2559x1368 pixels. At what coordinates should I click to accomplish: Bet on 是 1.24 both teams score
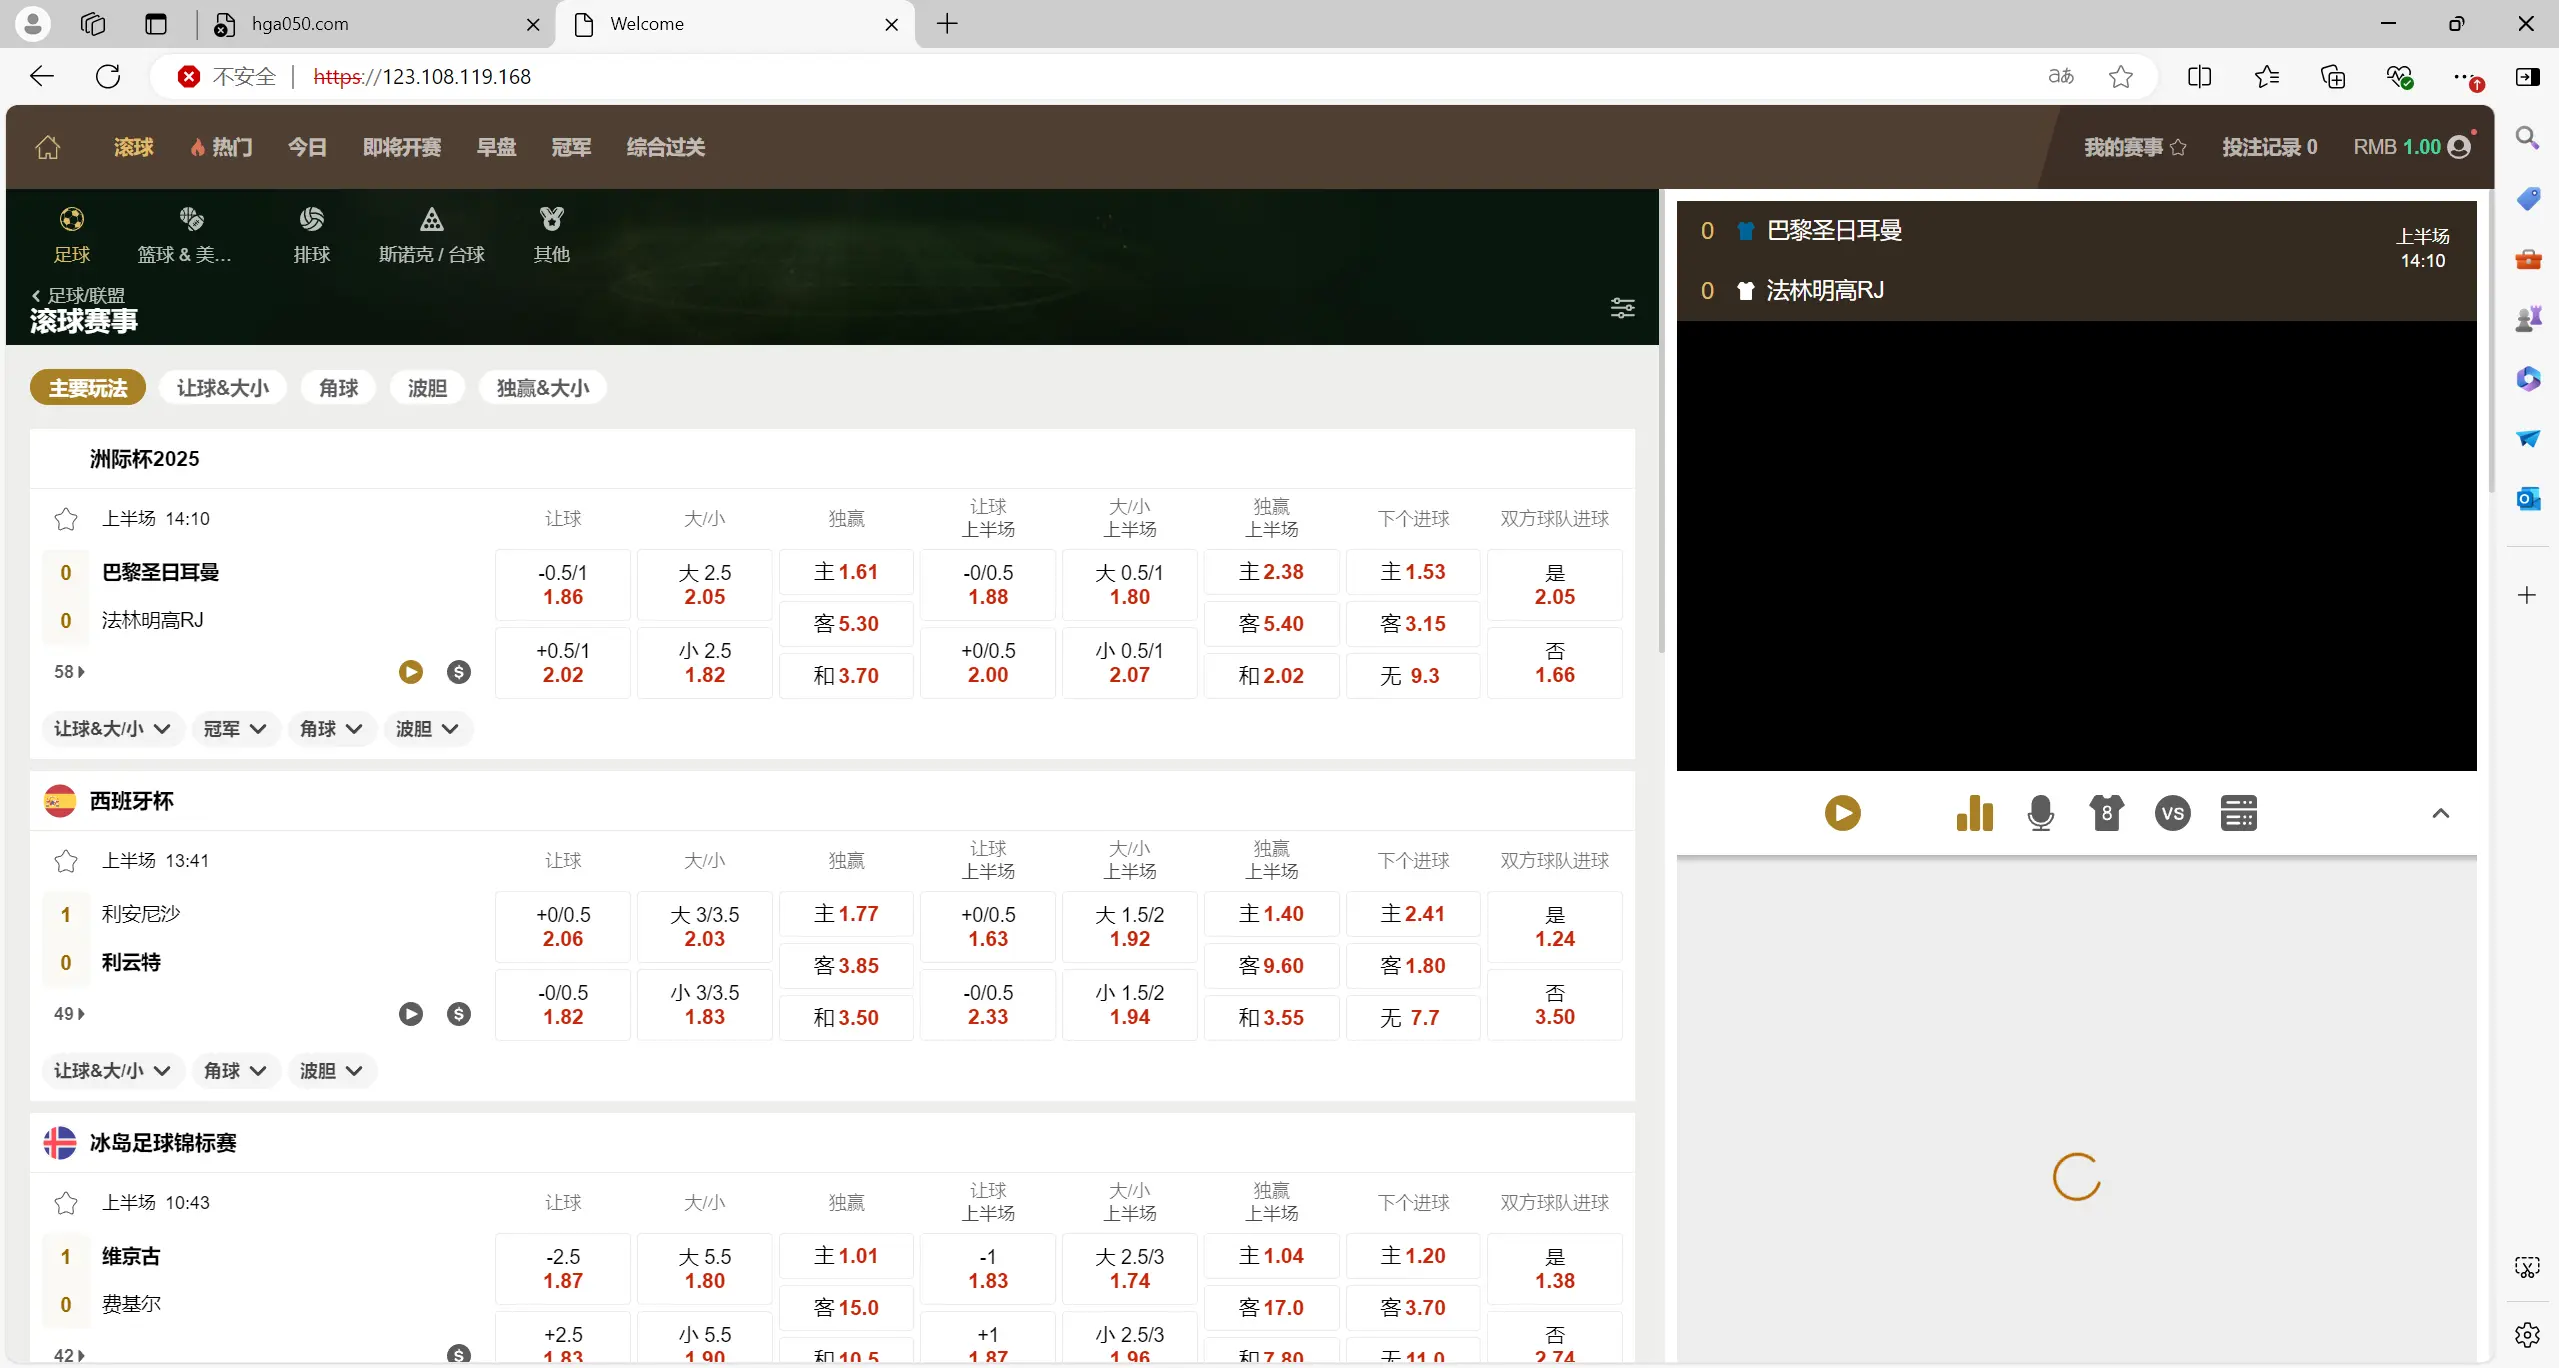1555,927
